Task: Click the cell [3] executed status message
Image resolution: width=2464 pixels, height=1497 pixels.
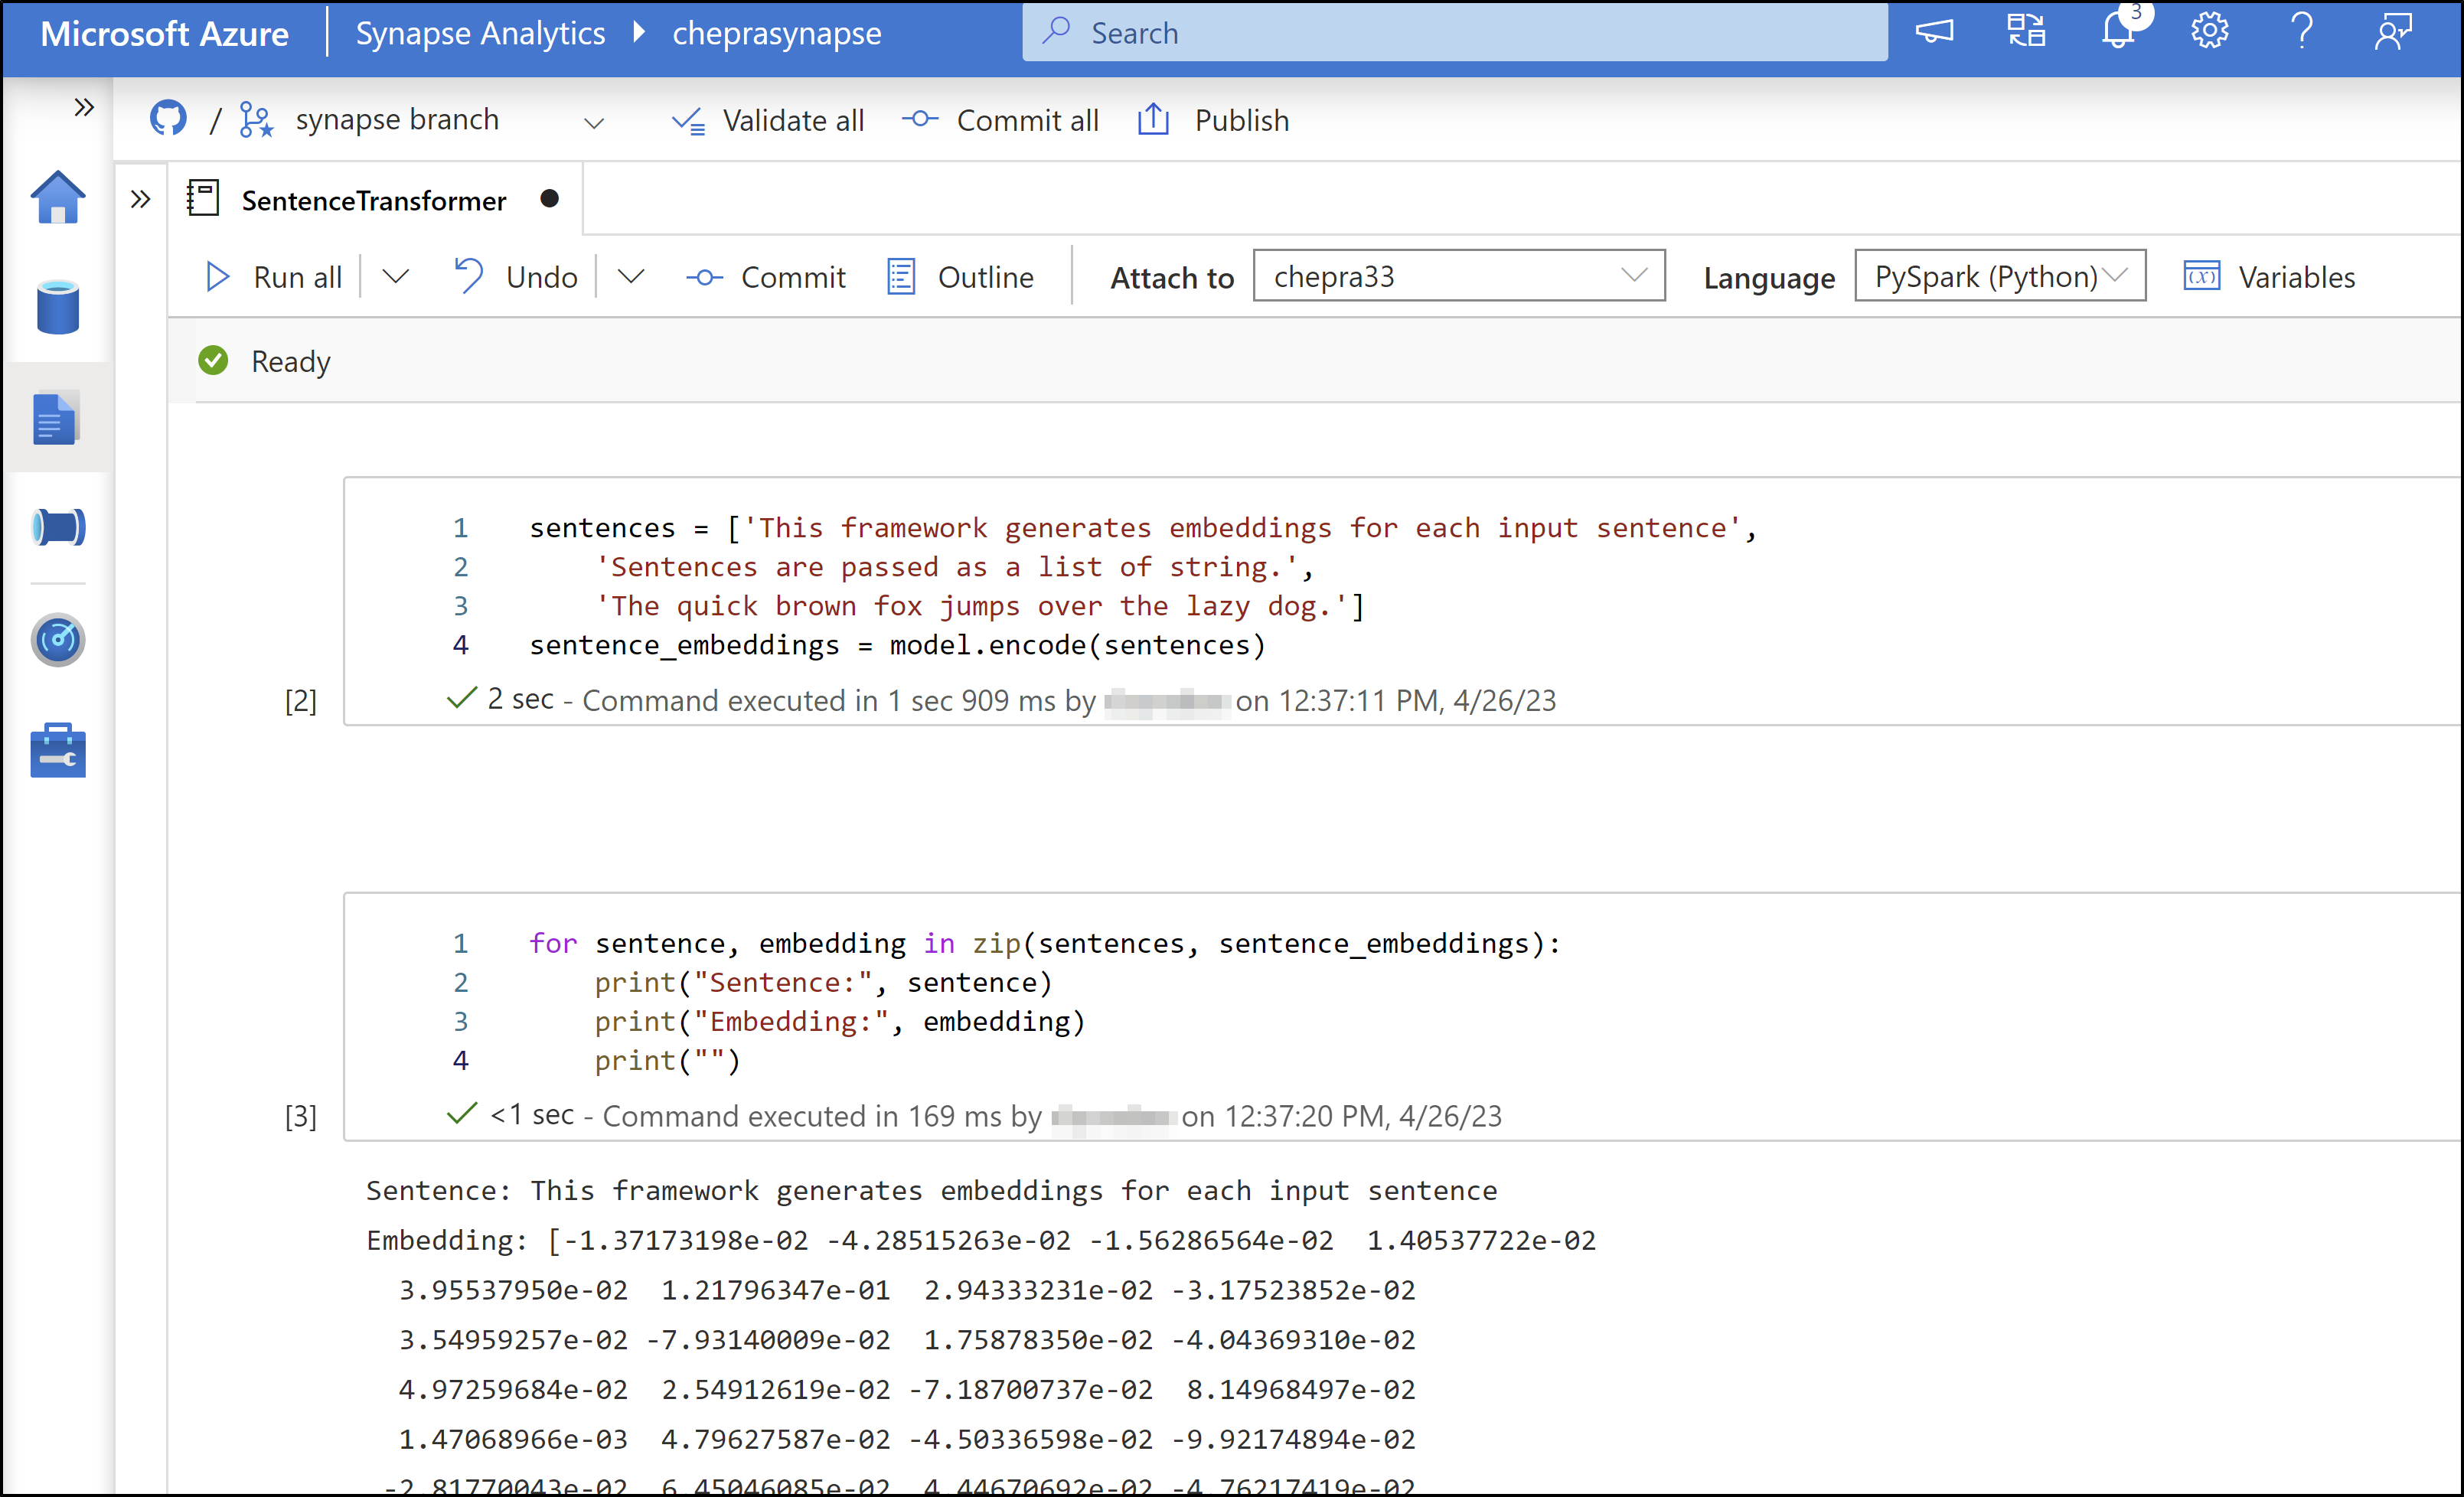Action: 974,1115
